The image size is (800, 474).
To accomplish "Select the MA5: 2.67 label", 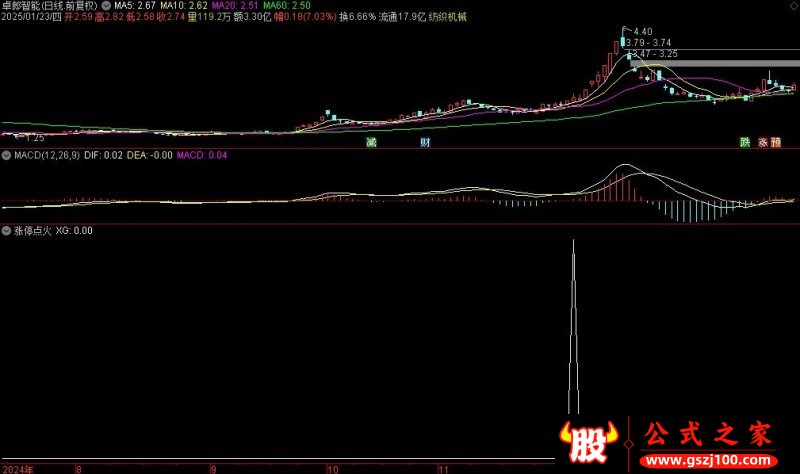I will click(x=135, y=6).
